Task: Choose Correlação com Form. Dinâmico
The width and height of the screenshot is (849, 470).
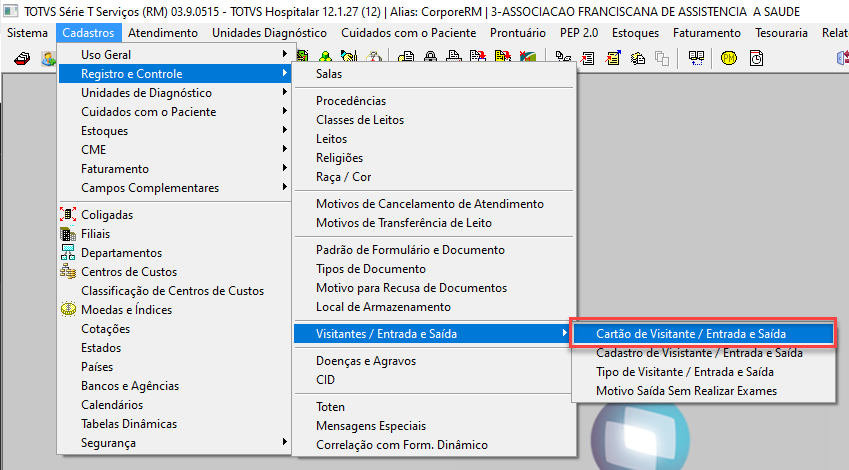Action: tap(434, 445)
